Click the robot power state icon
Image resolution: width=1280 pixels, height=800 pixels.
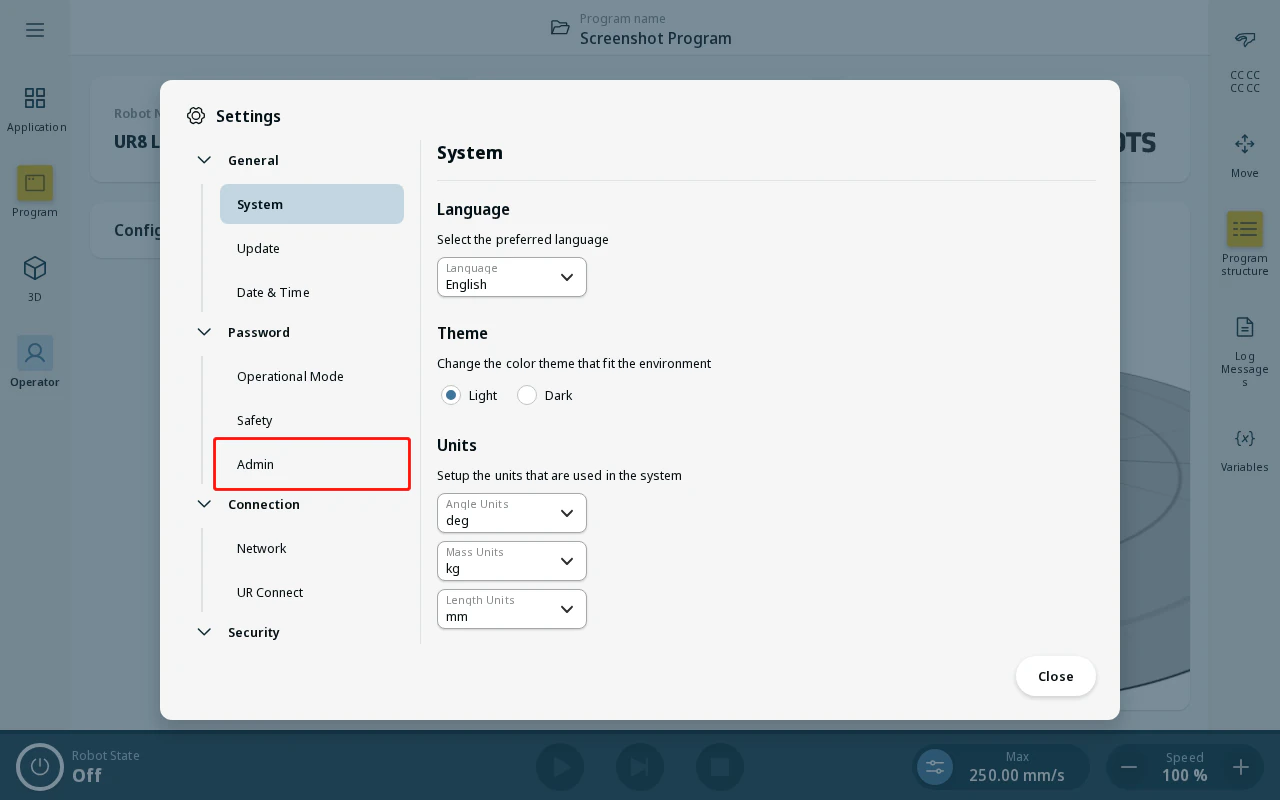tap(40, 767)
